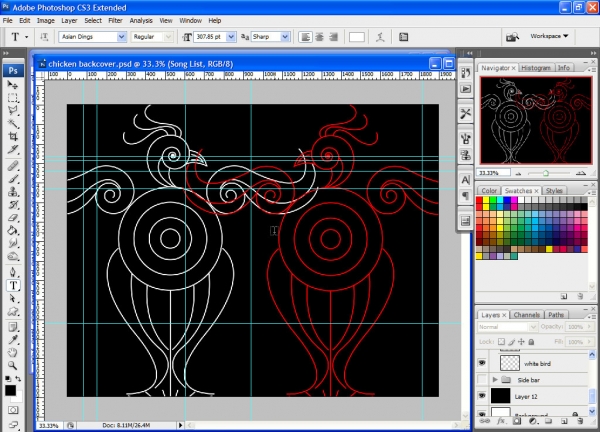Image resolution: width=600 pixels, height=432 pixels.
Task: Select the Eraser tool
Action: tap(13, 217)
